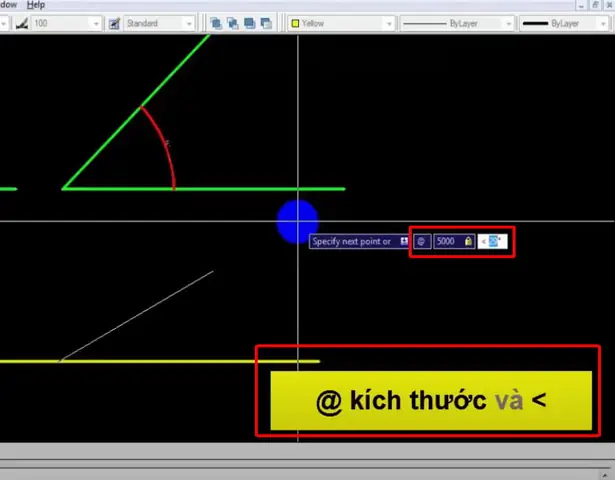Click the yellow color swatch in color control

[x=295, y=24]
